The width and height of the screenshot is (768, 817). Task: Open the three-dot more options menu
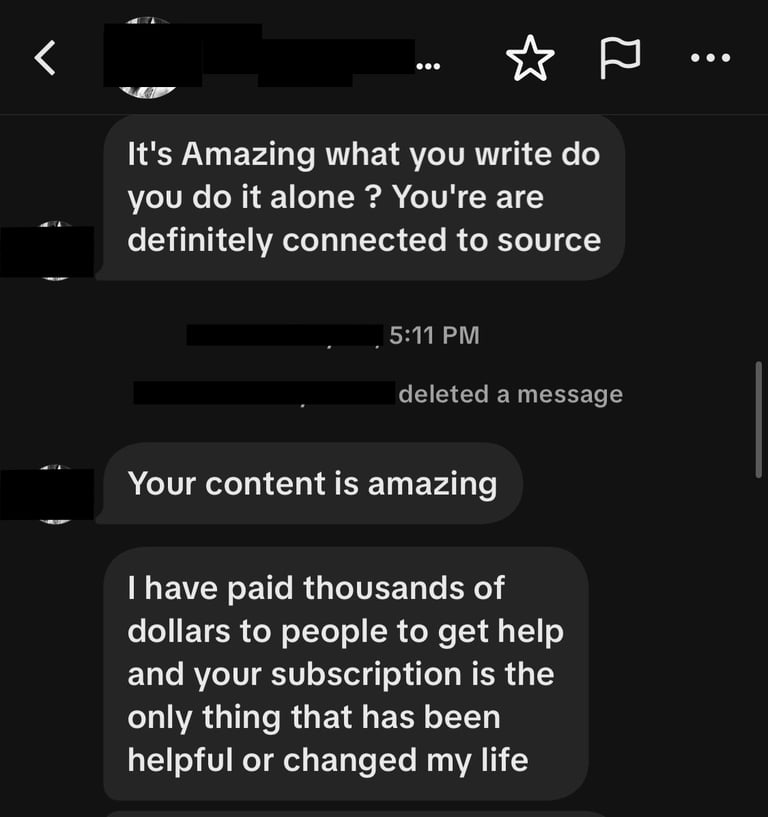[x=710, y=57]
